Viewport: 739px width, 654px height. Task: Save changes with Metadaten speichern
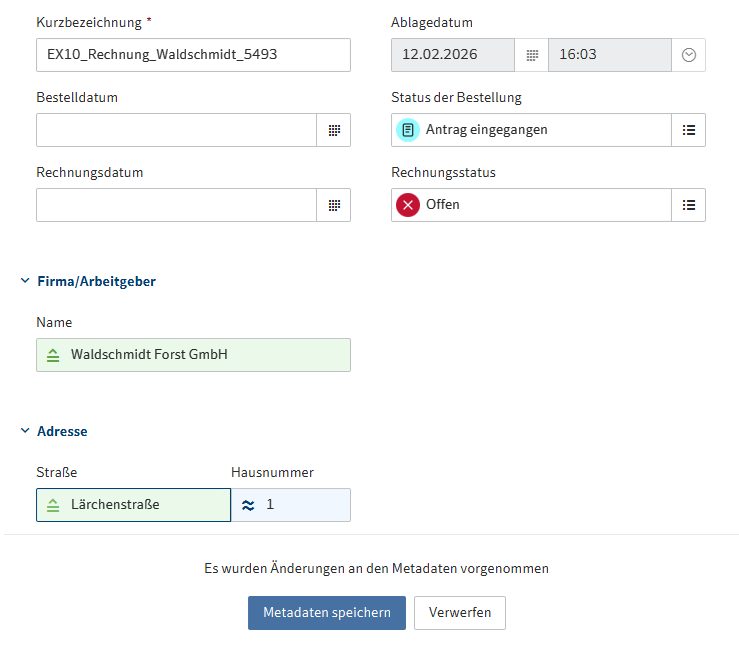pos(326,612)
